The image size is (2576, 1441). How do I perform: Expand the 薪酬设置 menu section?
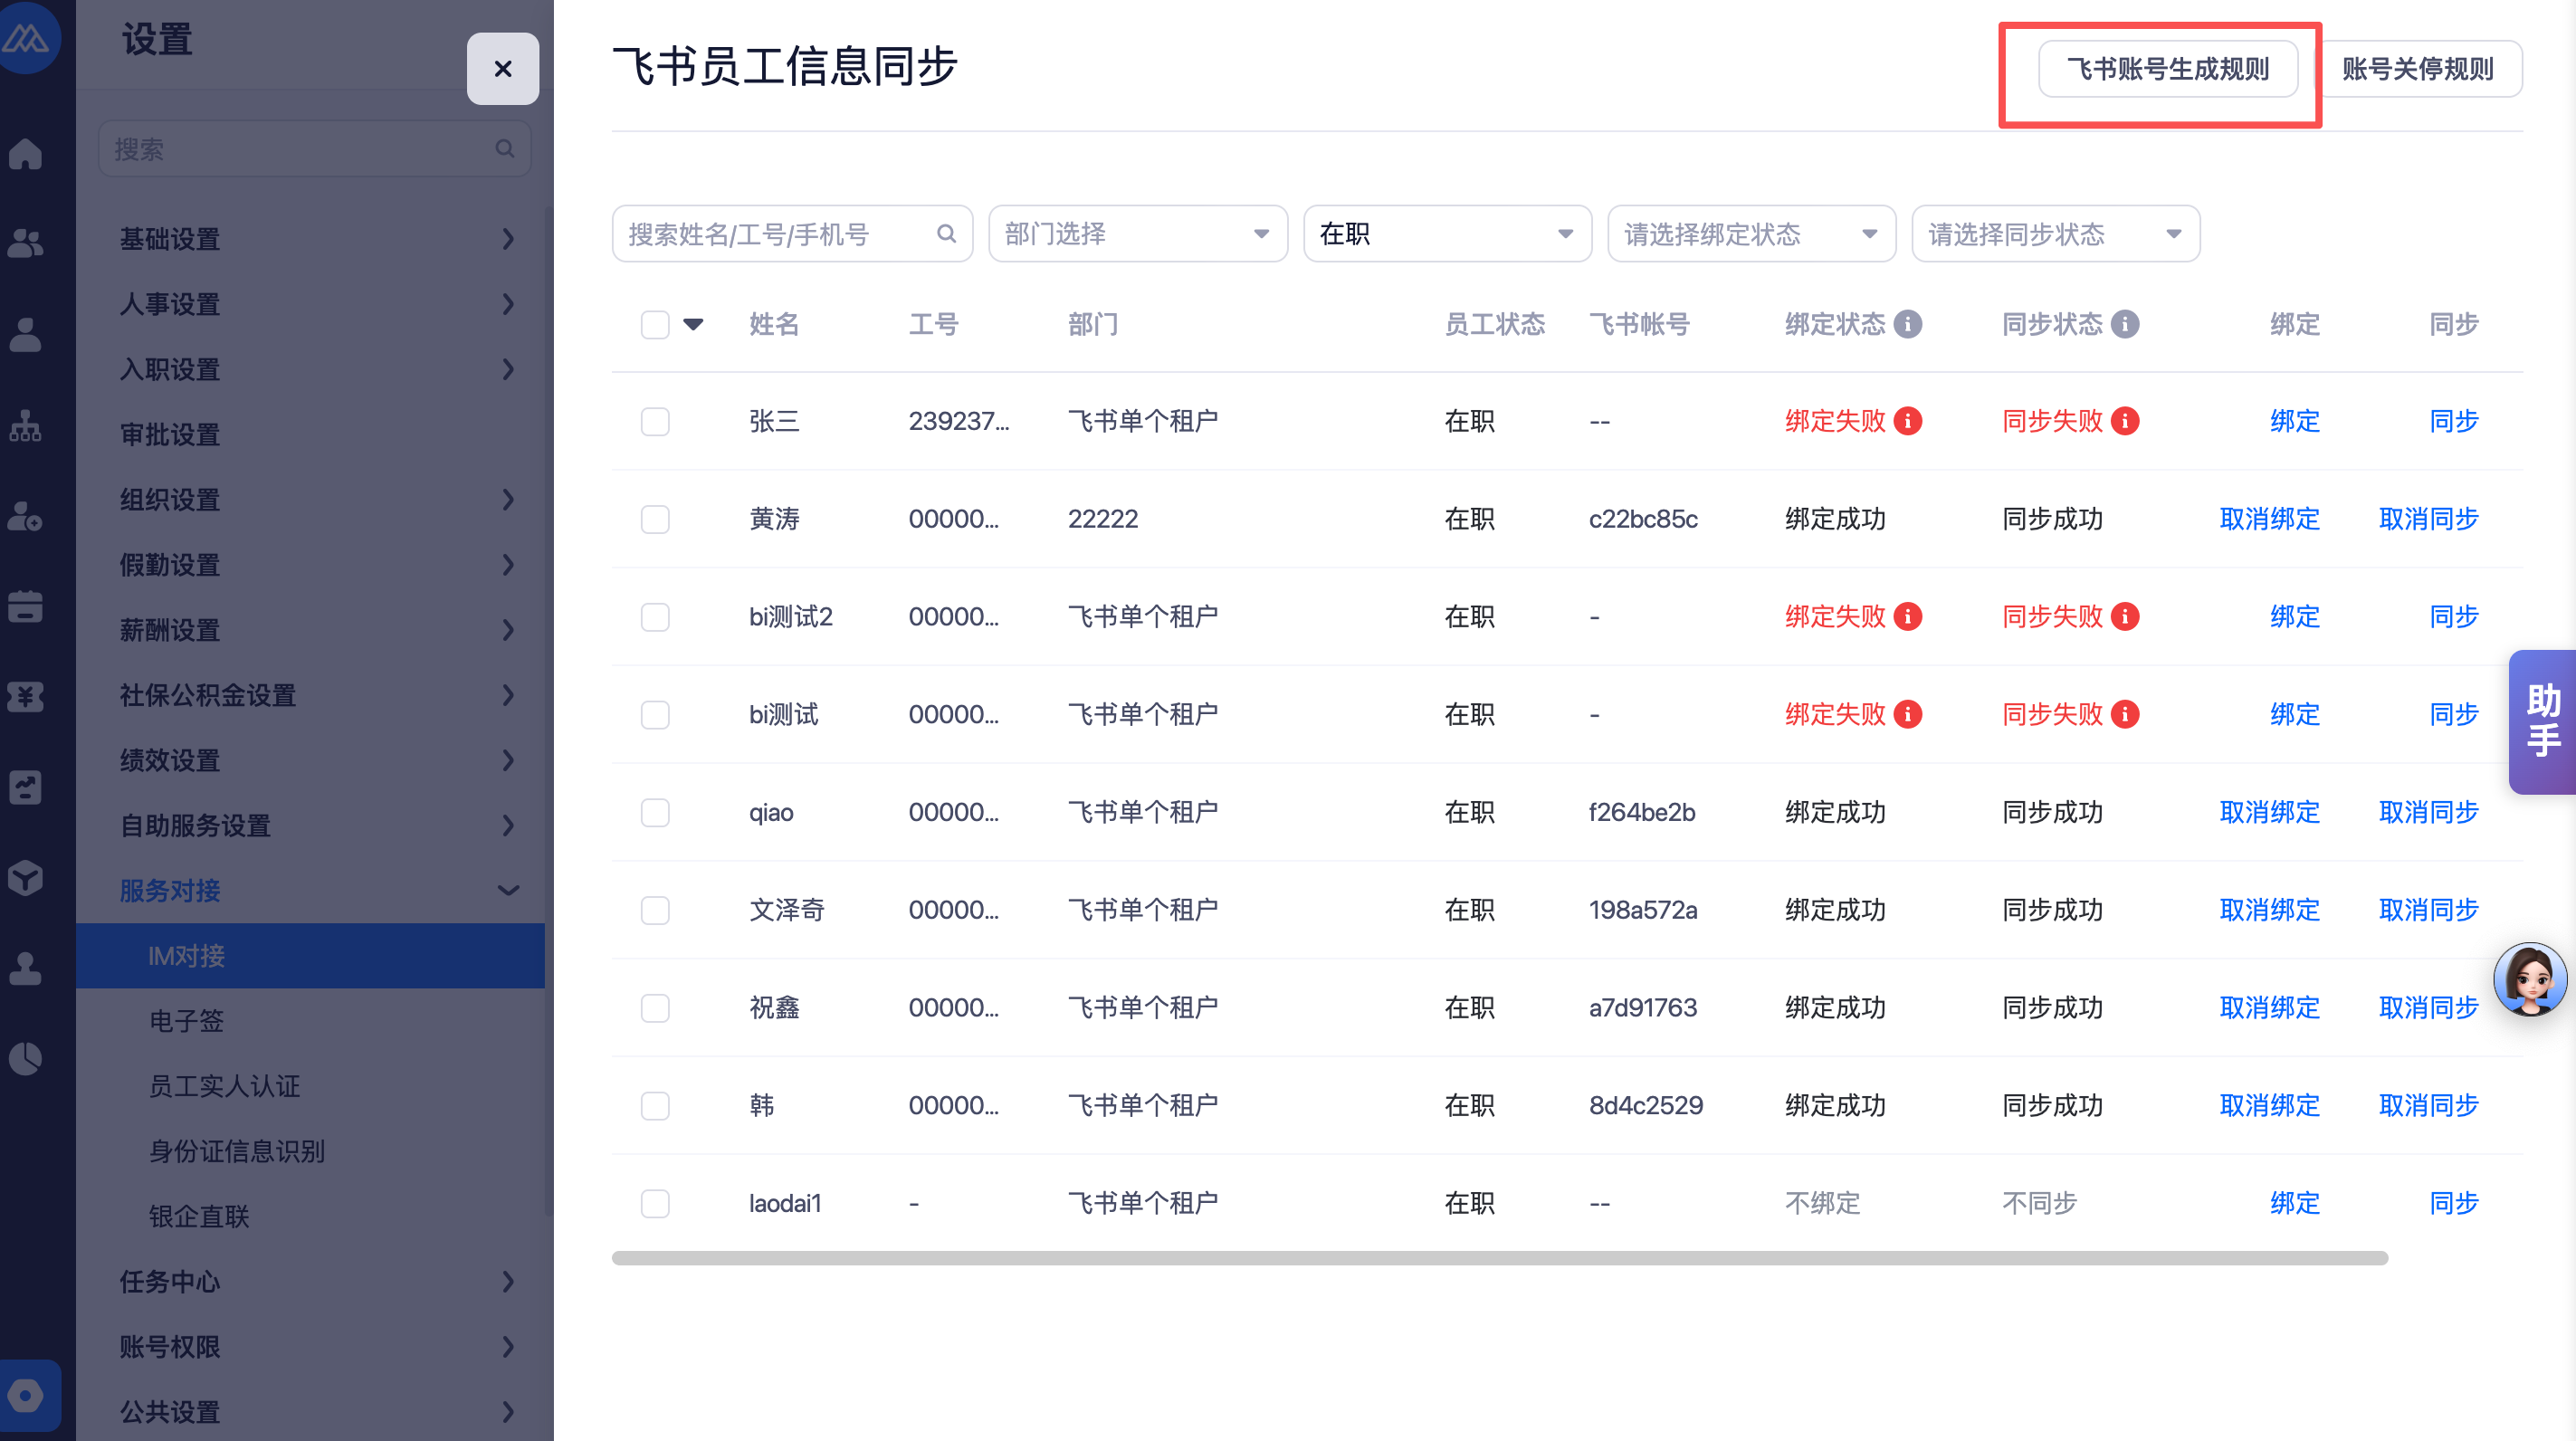(x=315, y=630)
